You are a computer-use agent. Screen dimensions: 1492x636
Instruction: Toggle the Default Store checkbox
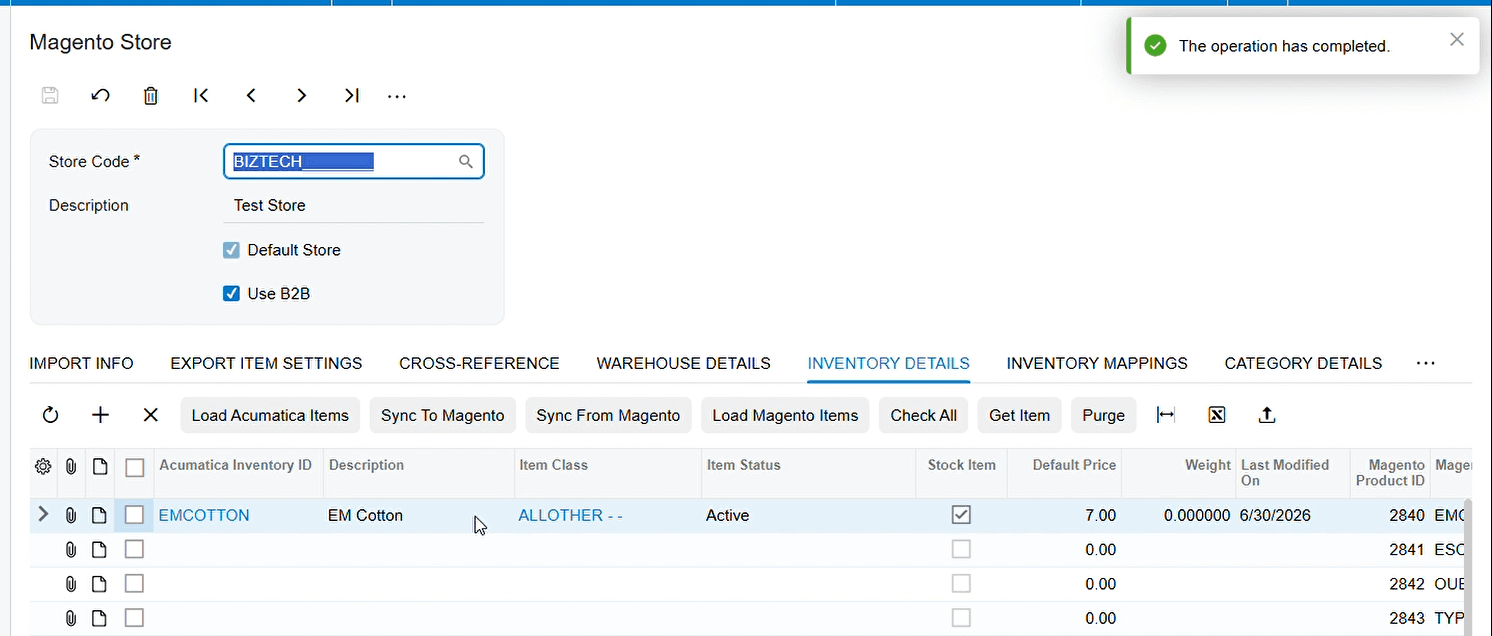[x=231, y=250]
